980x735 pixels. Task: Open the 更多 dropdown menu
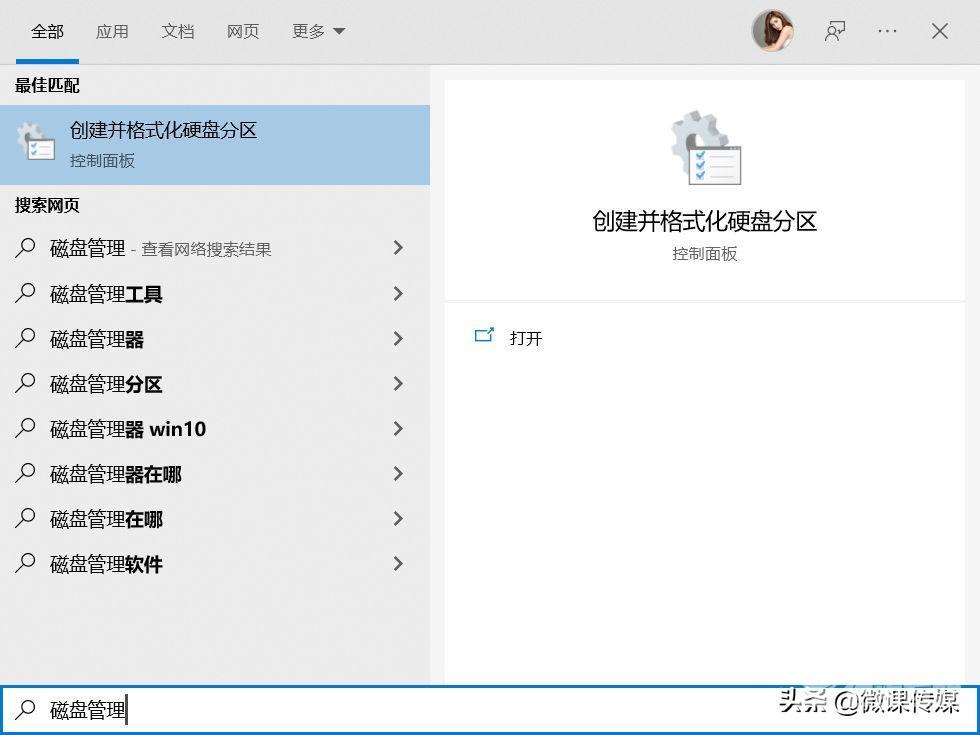tap(318, 31)
